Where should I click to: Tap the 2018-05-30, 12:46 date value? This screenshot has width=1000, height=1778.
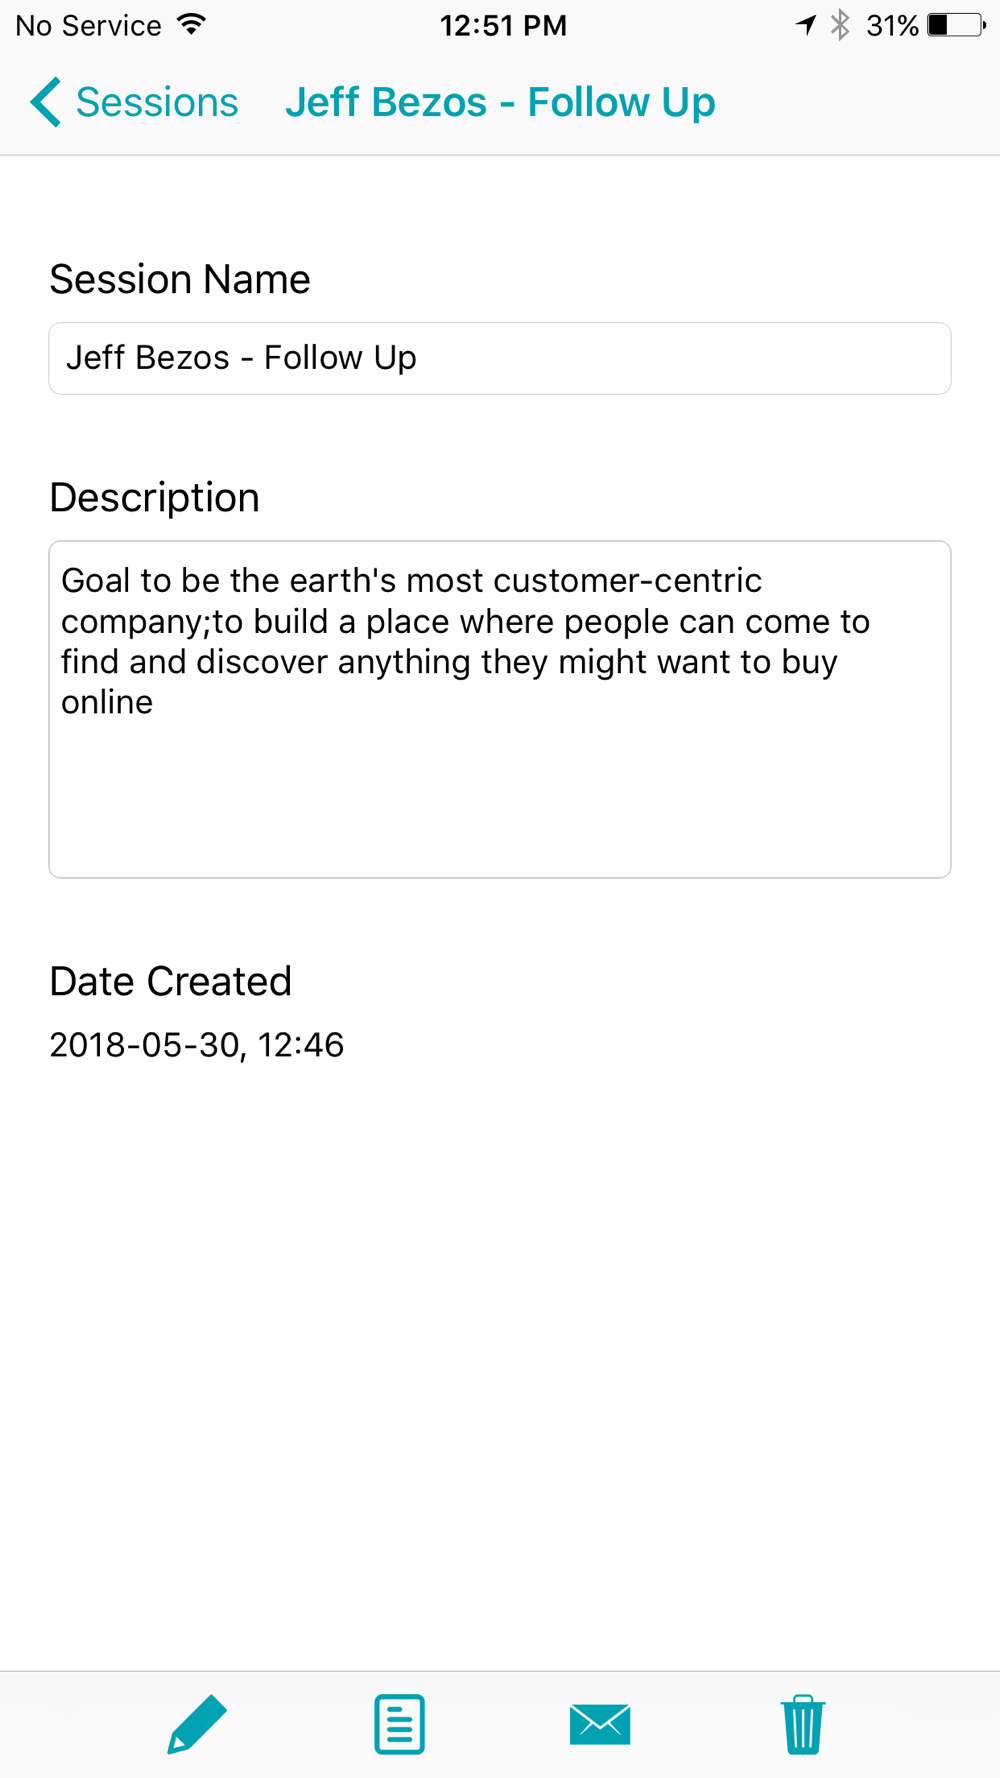[197, 1045]
